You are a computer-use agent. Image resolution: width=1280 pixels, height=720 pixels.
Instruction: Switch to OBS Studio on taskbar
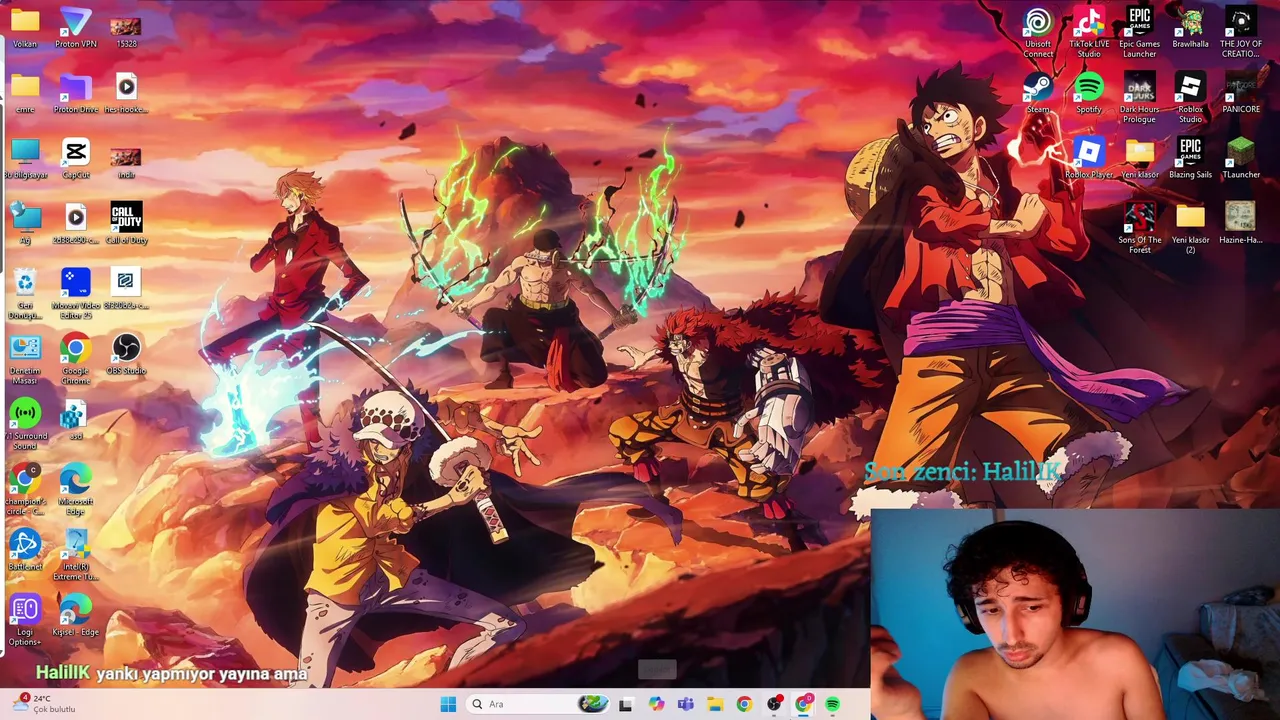[773, 704]
